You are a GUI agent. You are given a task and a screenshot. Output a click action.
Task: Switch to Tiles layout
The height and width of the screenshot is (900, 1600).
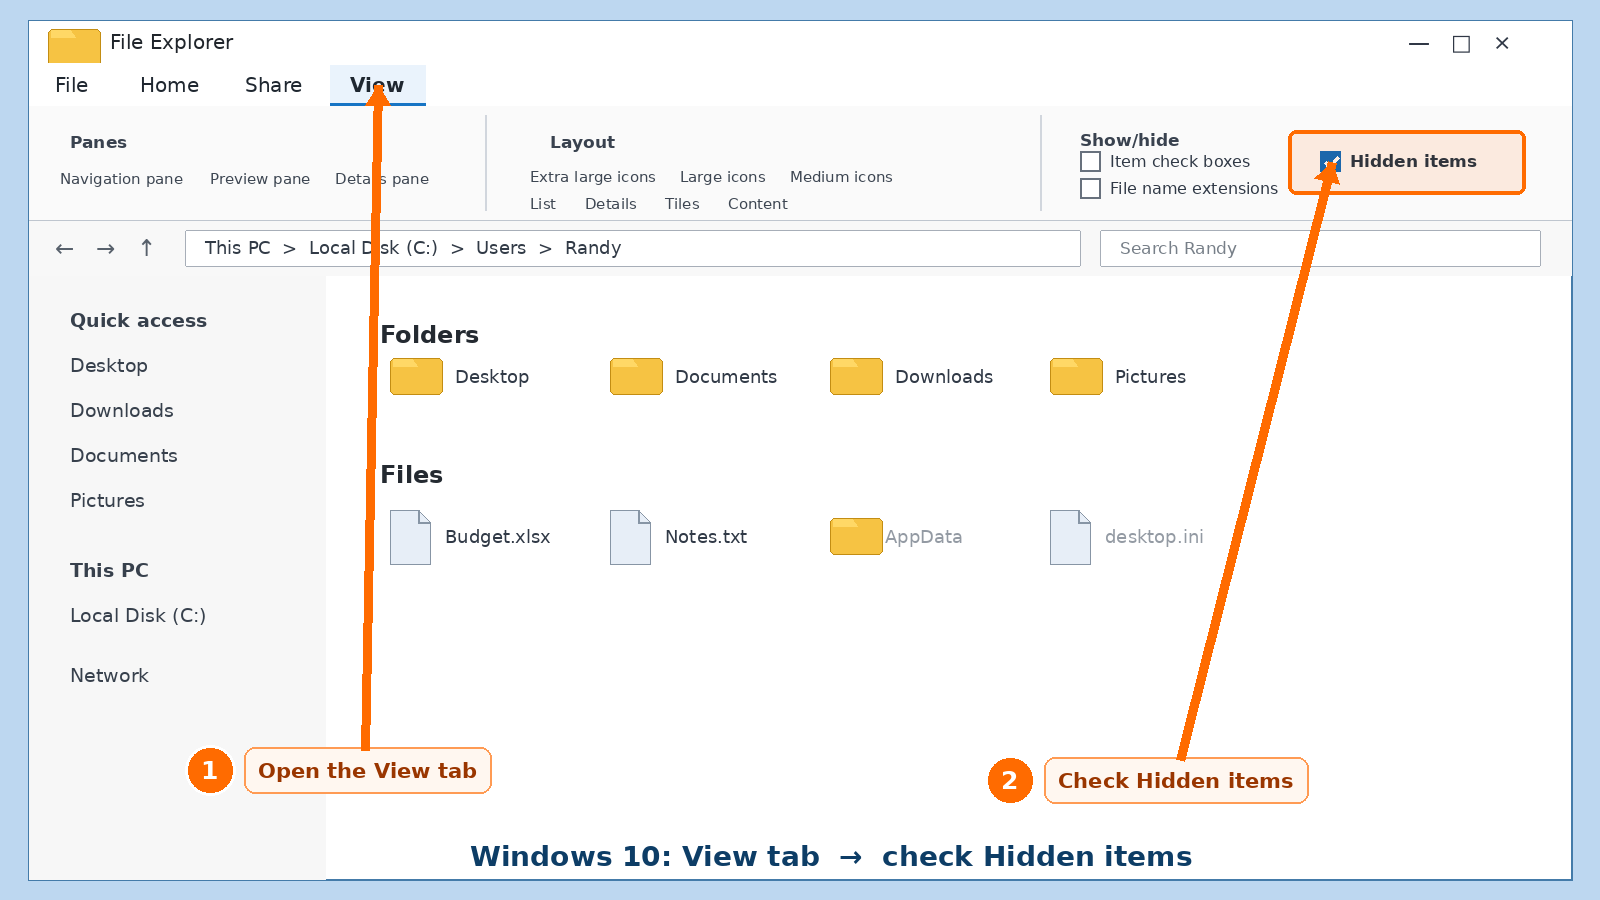tap(682, 204)
